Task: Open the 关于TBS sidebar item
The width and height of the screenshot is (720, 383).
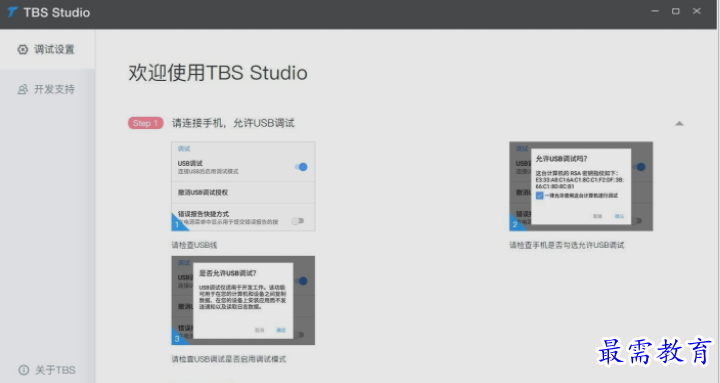Action: 47,370
